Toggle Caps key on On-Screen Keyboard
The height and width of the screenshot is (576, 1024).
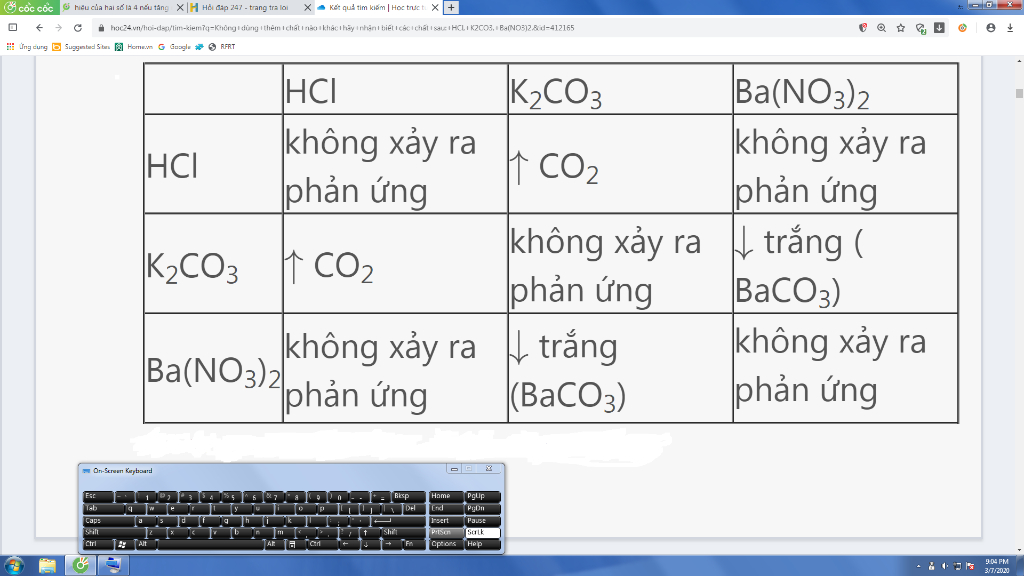point(108,521)
